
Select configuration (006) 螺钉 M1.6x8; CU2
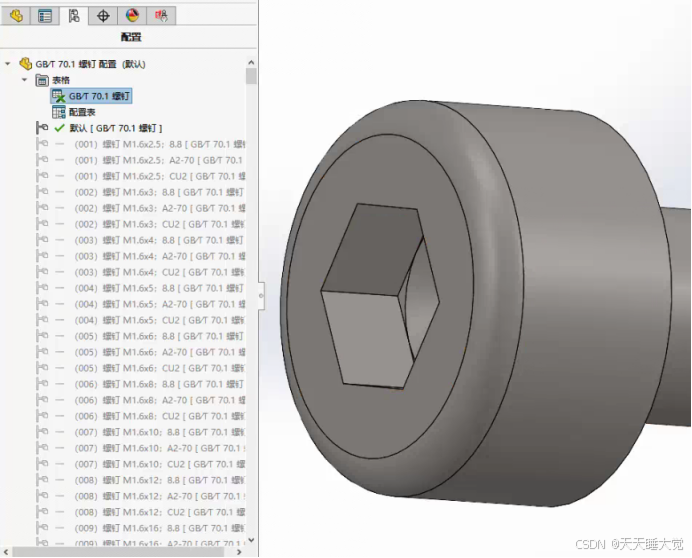click(160, 416)
